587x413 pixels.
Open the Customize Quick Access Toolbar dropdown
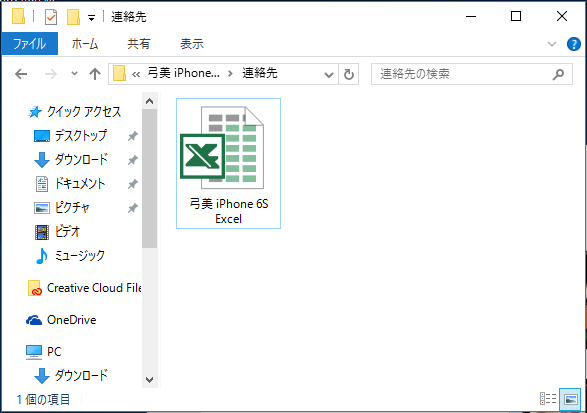[91, 18]
